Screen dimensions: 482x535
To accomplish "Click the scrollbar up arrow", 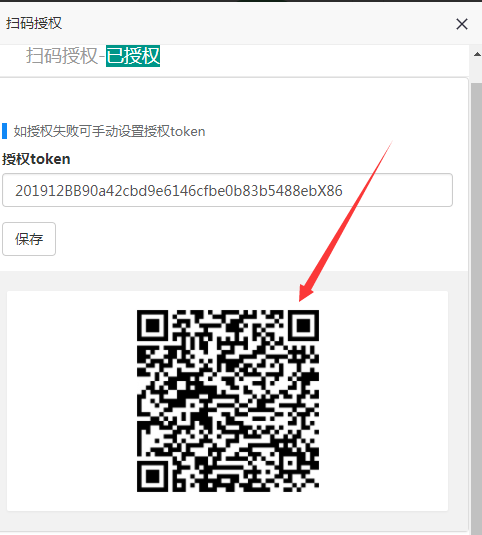I will coord(477,54).
